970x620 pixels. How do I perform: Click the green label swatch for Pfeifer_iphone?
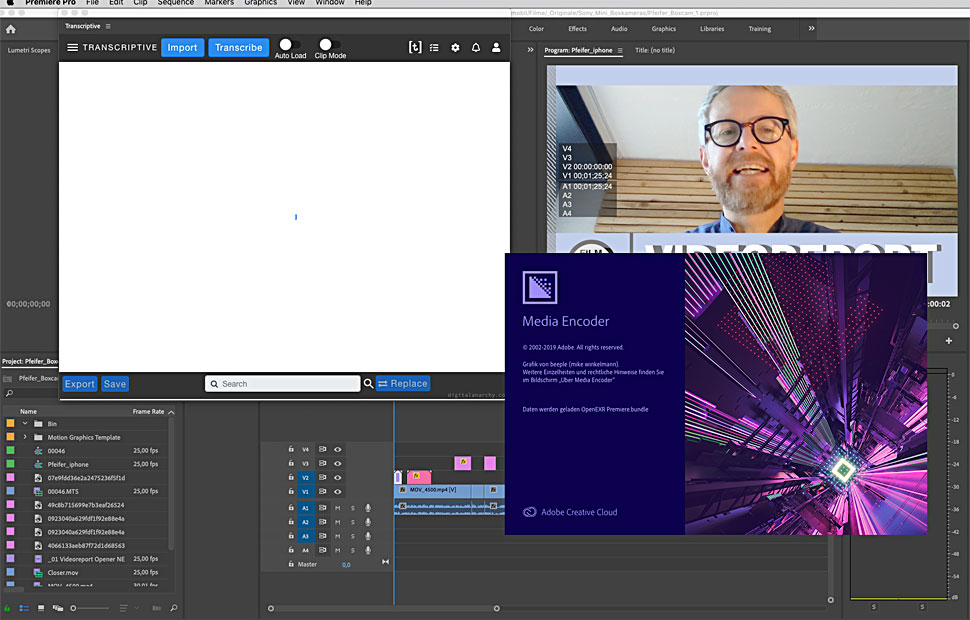click(x=11, y=464)
